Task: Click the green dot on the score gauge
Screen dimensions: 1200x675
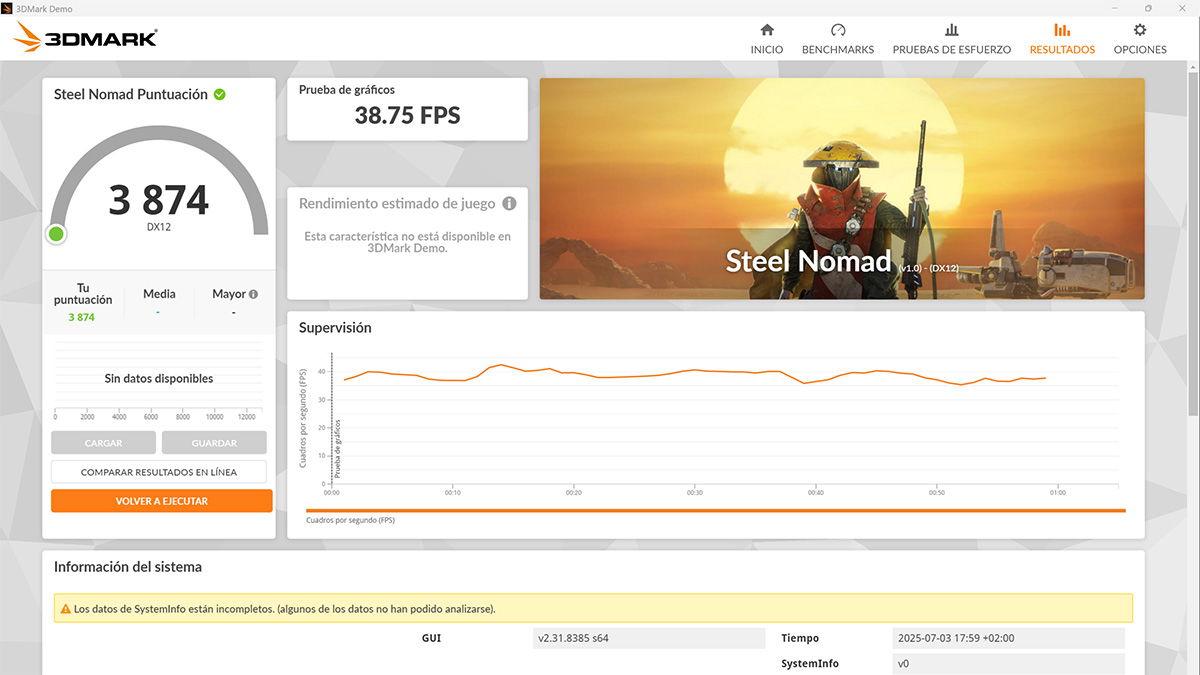Action: click(x=56, y=234)
